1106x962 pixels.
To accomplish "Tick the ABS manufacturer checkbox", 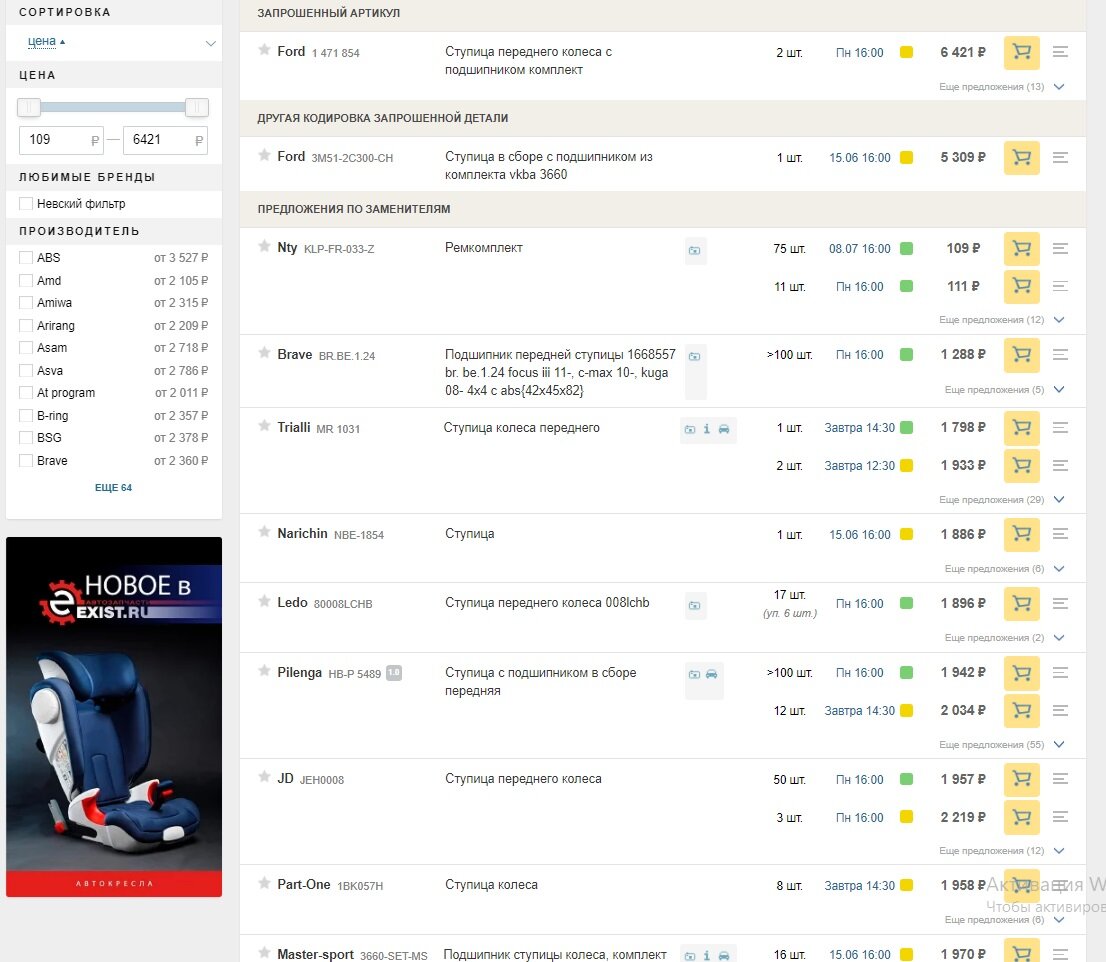I will tap(26, 257).
